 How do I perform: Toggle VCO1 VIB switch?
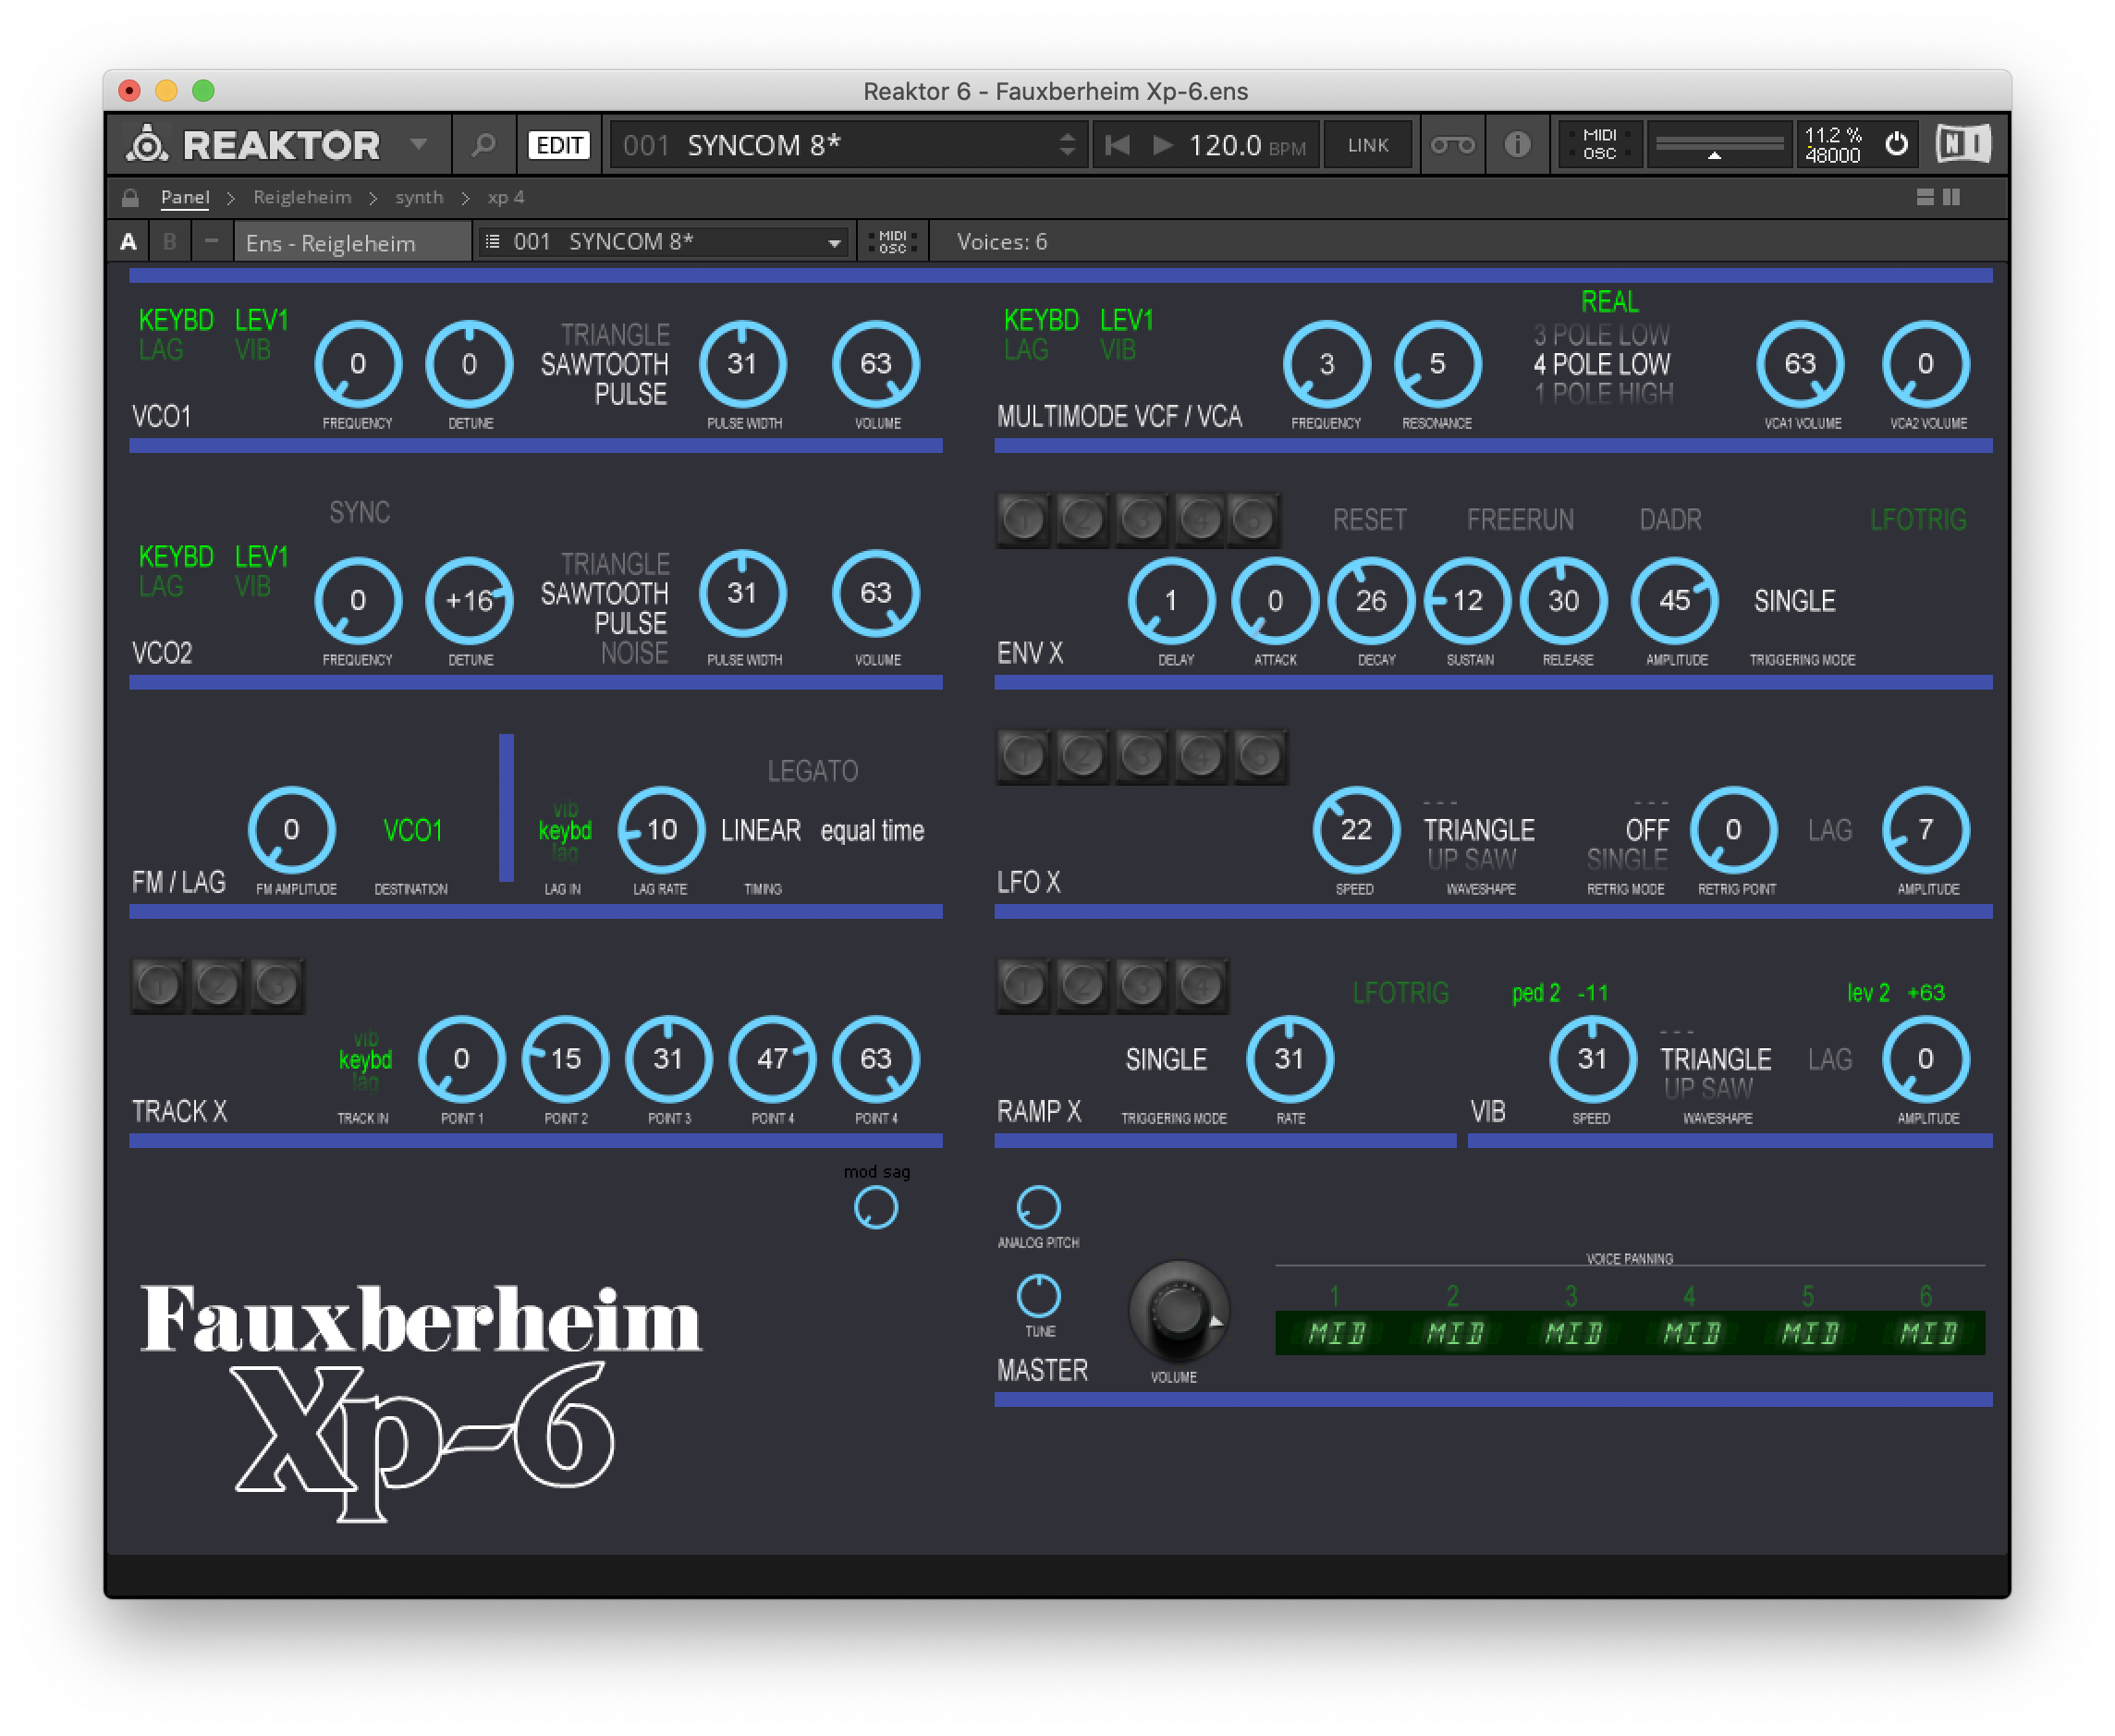pyautogui.click(x=252, y=350)
